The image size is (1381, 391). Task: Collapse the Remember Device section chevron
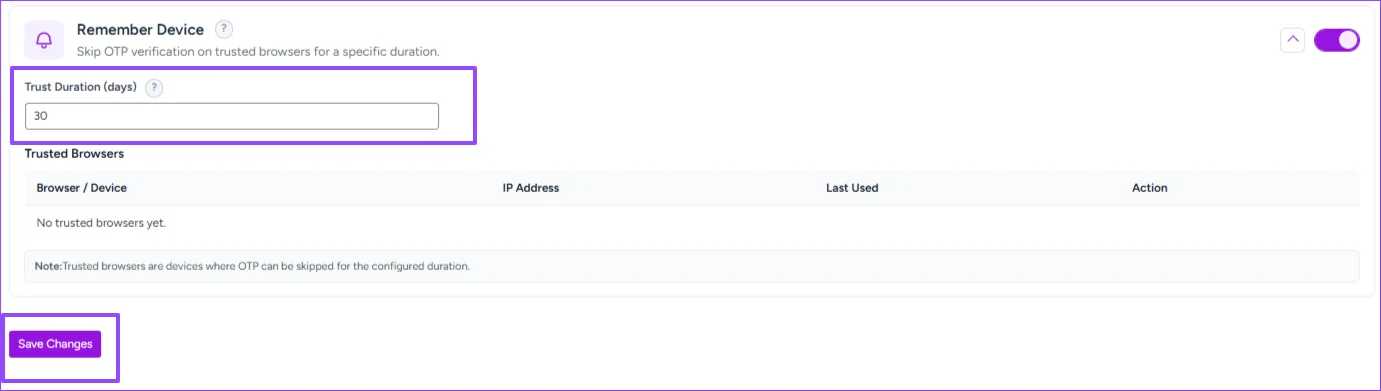point(1292,40)
